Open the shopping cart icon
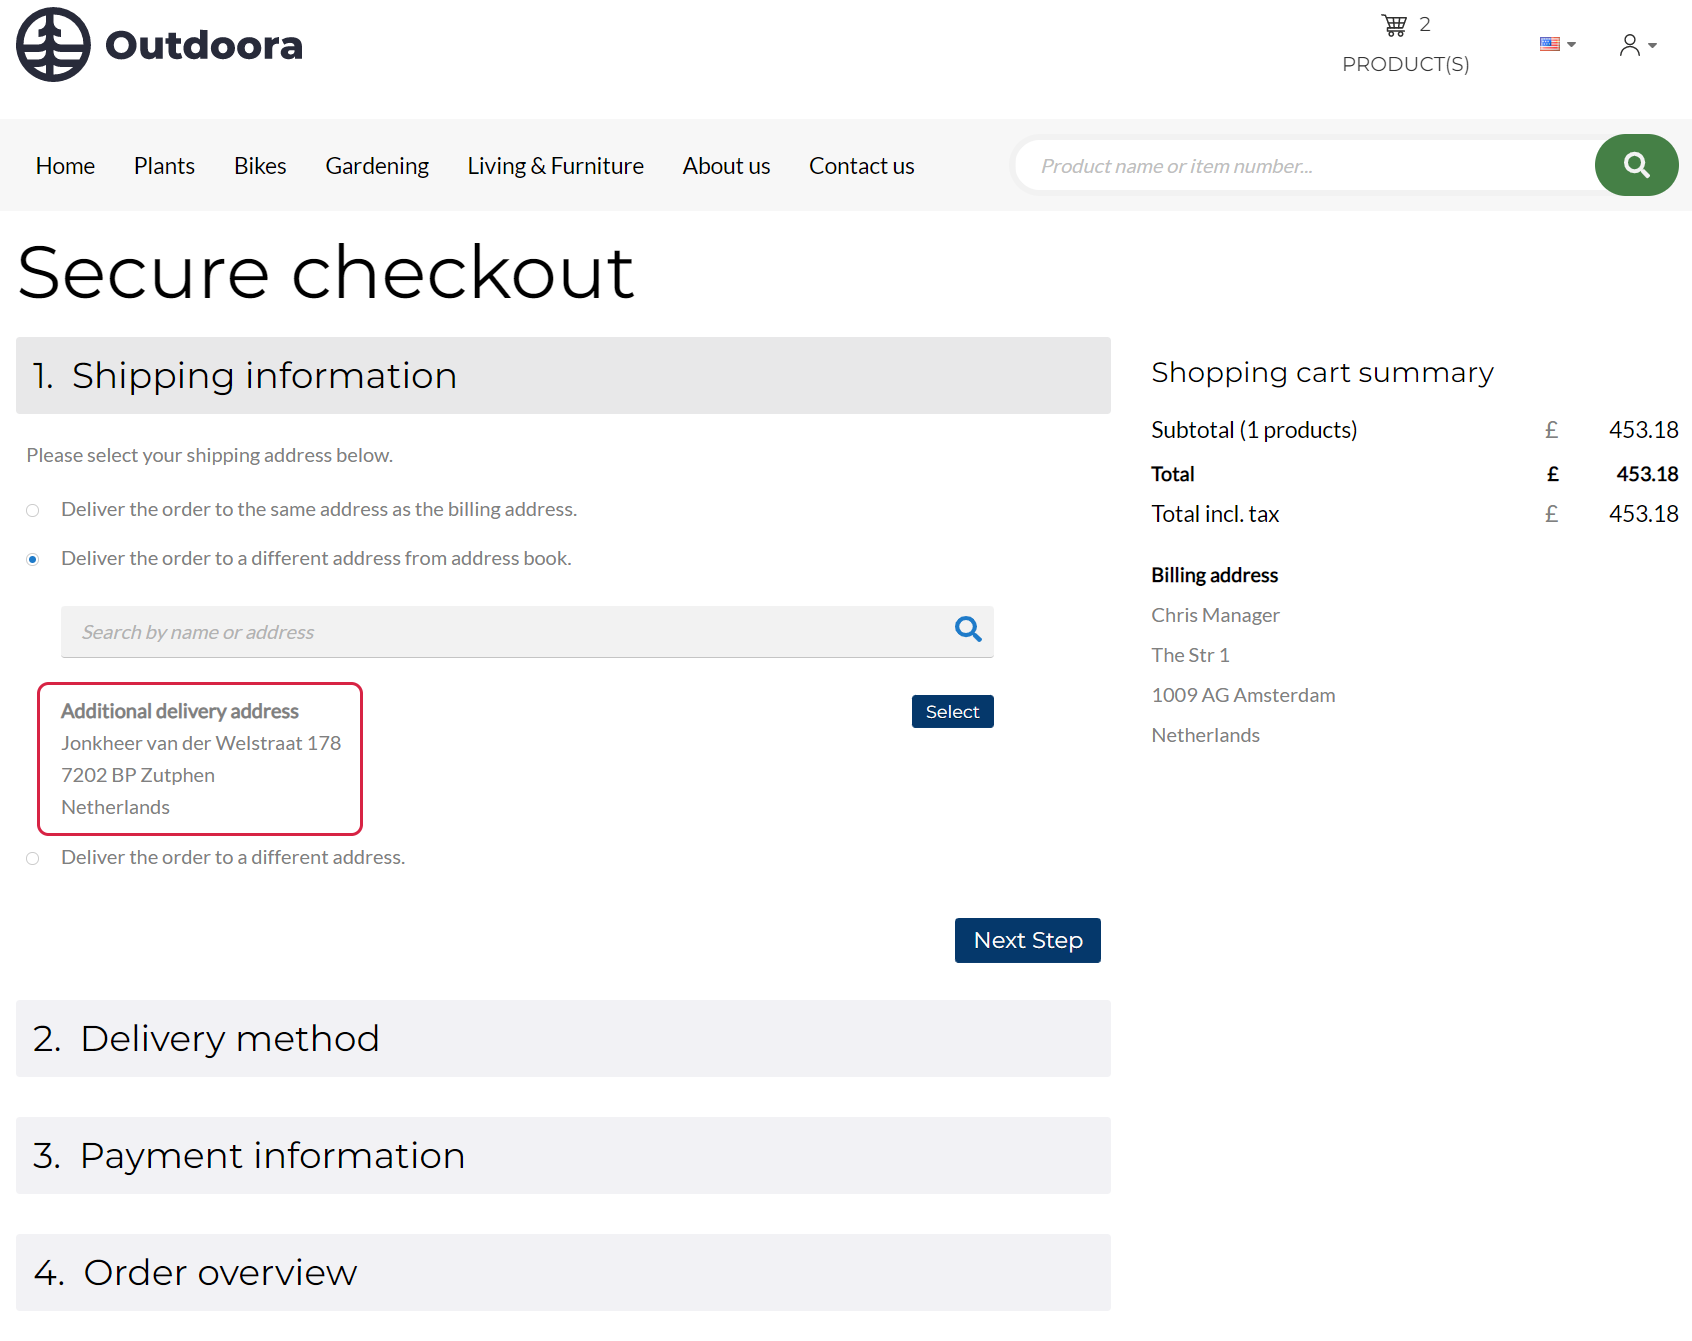The image size is (1692, 1341). click(1394, 25)
